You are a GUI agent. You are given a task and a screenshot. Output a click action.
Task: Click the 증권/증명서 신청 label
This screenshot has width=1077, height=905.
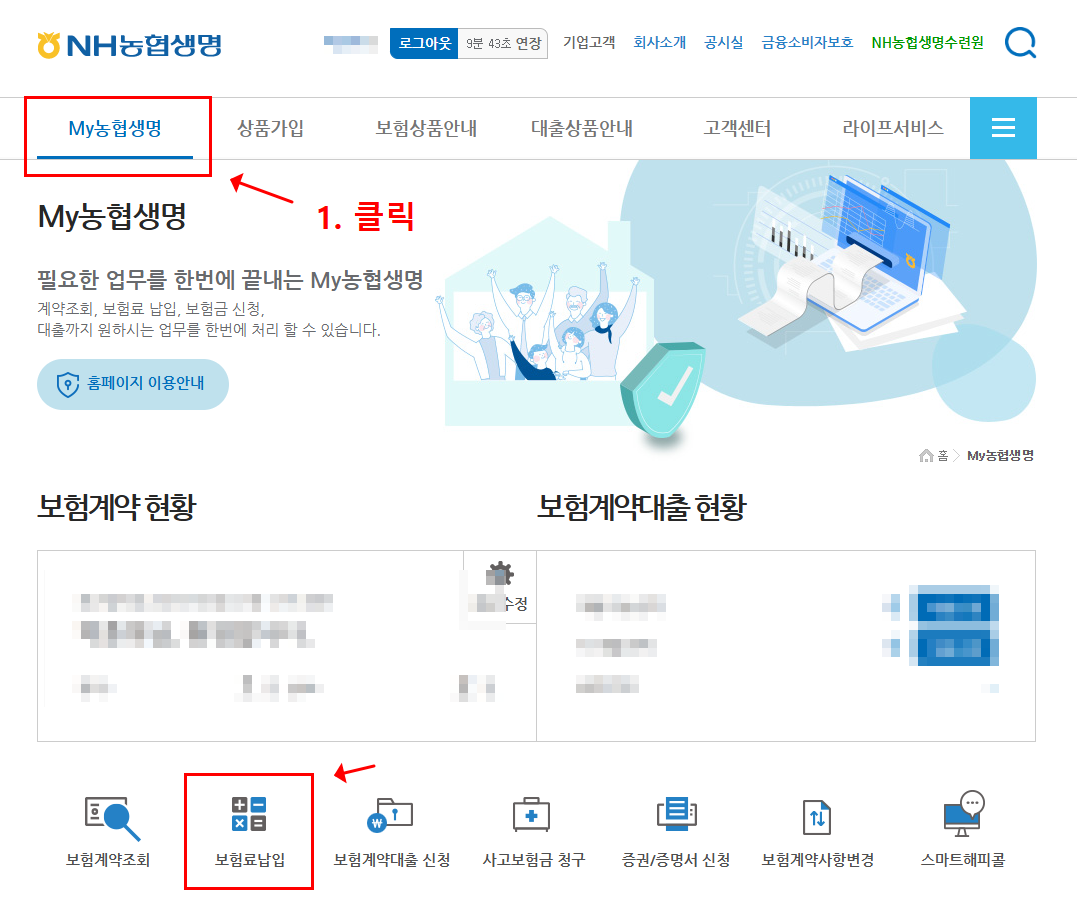676,860
